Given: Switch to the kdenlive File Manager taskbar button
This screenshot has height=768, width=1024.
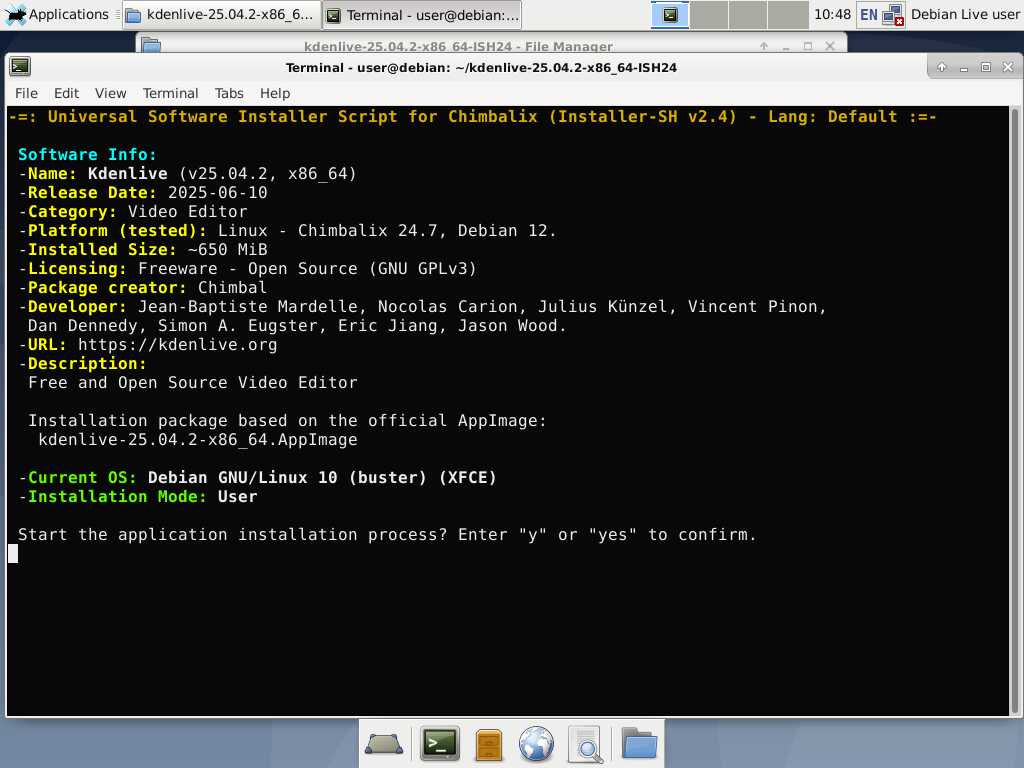Looking at the screenshot, I should (221, 14).
